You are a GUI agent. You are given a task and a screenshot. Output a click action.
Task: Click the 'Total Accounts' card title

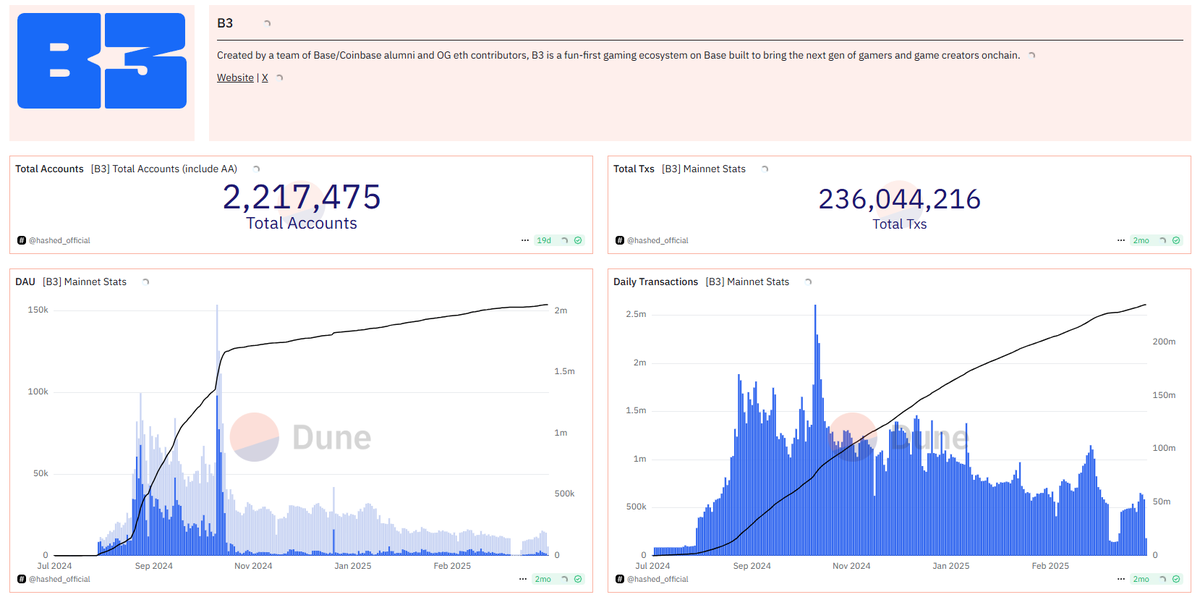[x=49, y=169]
